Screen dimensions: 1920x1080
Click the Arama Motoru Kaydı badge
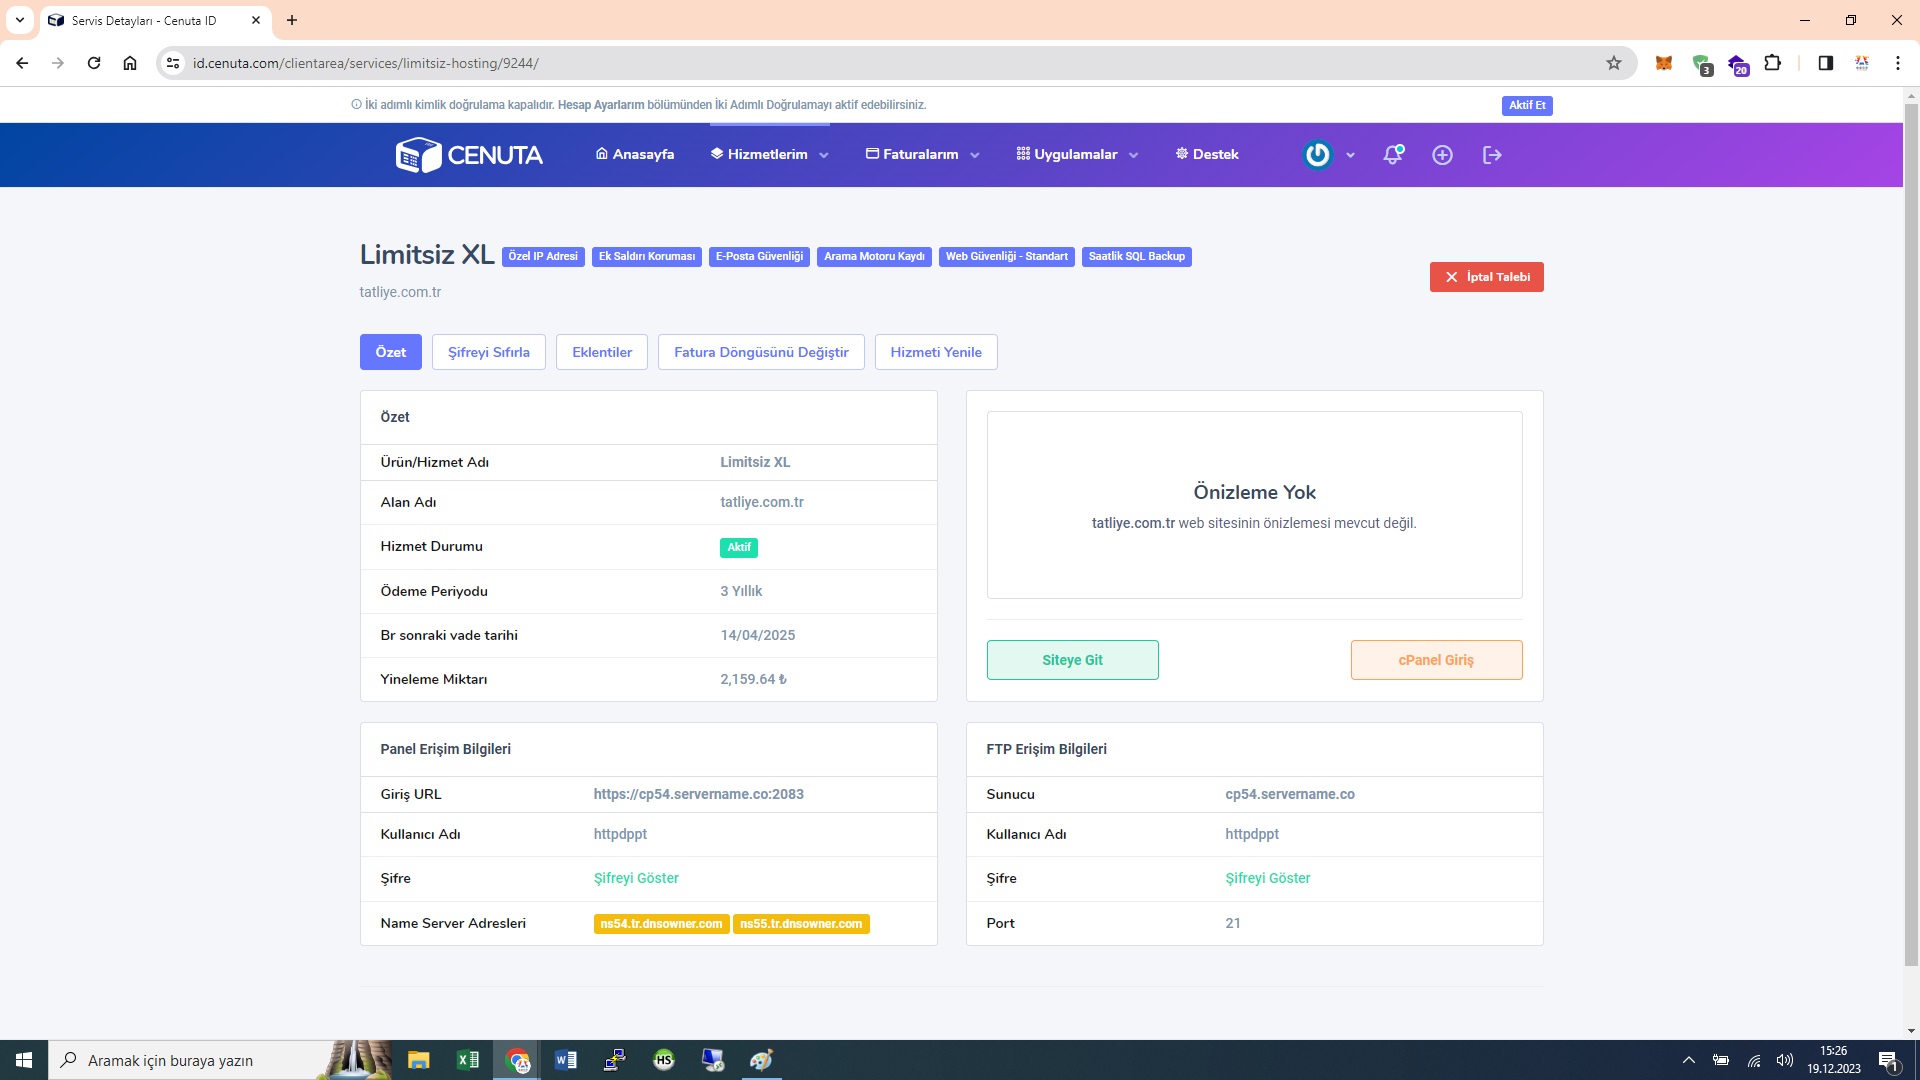click(x=874, y=257)
